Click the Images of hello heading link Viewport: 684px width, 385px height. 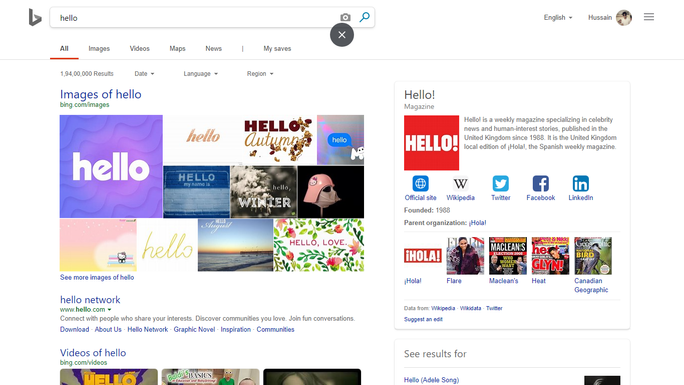[101, 94]
